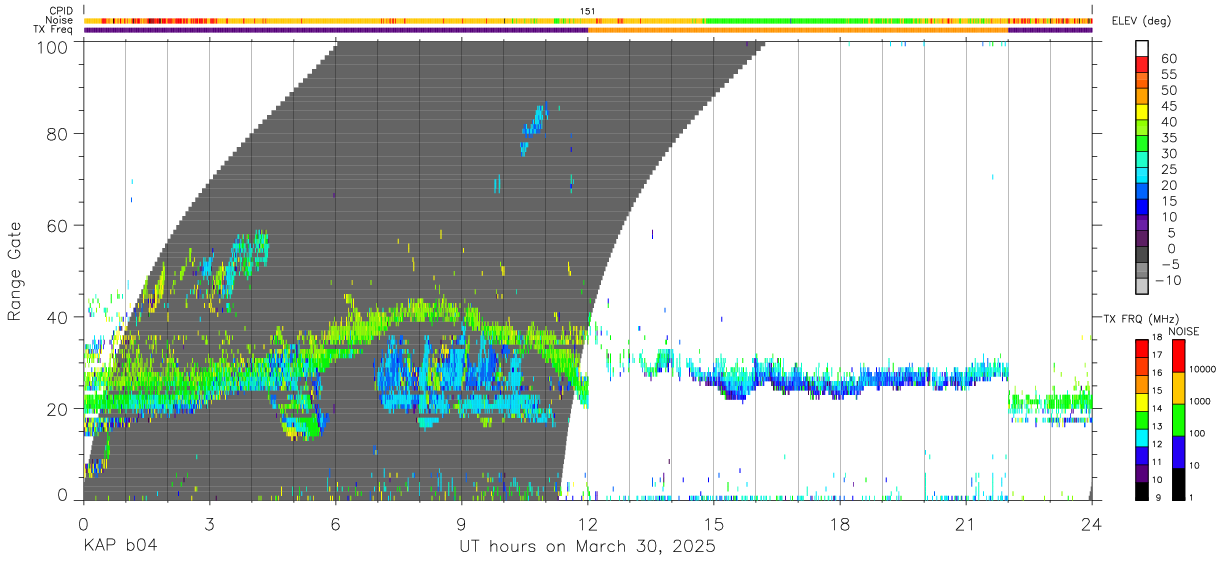This screenshot has width=1228, height=567.
Task: Click the CPID value 151
Action: click(587, 11)
